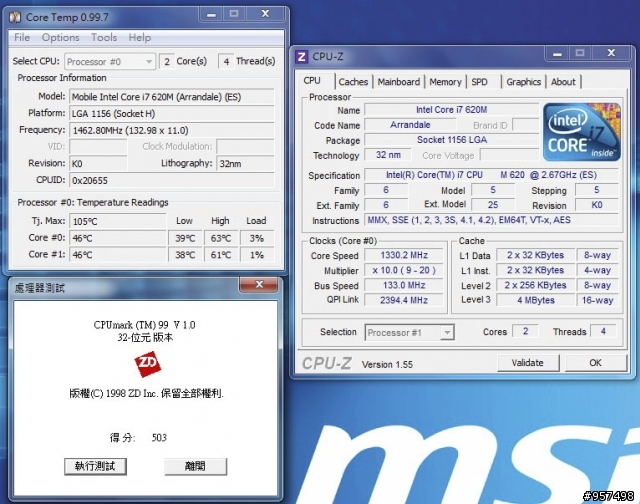Click the Validate button in CPU-Z
Image resolution: width=640 pixels, height=504 pixels.
click(528, 363)
